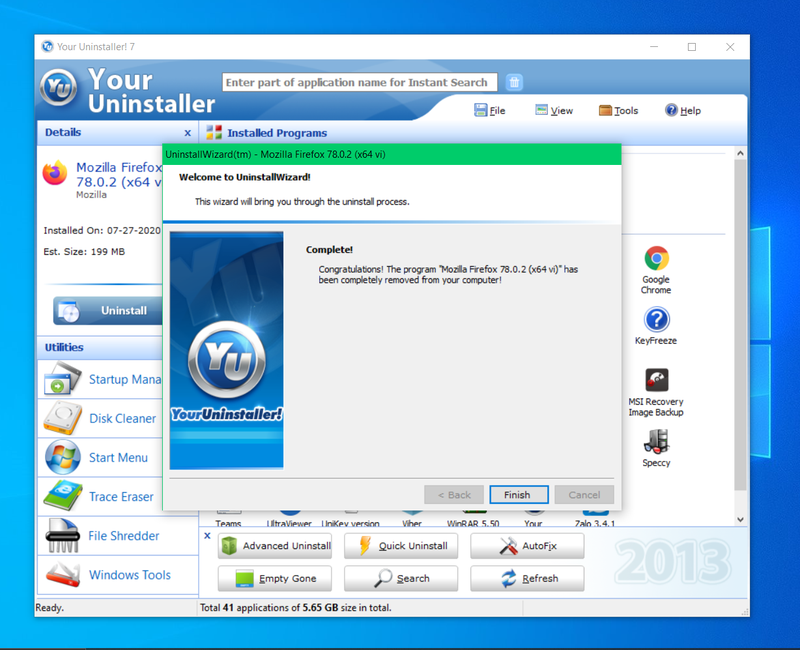Open Windows Tools utility
The image size is (800, 650).
pos(100,575)
